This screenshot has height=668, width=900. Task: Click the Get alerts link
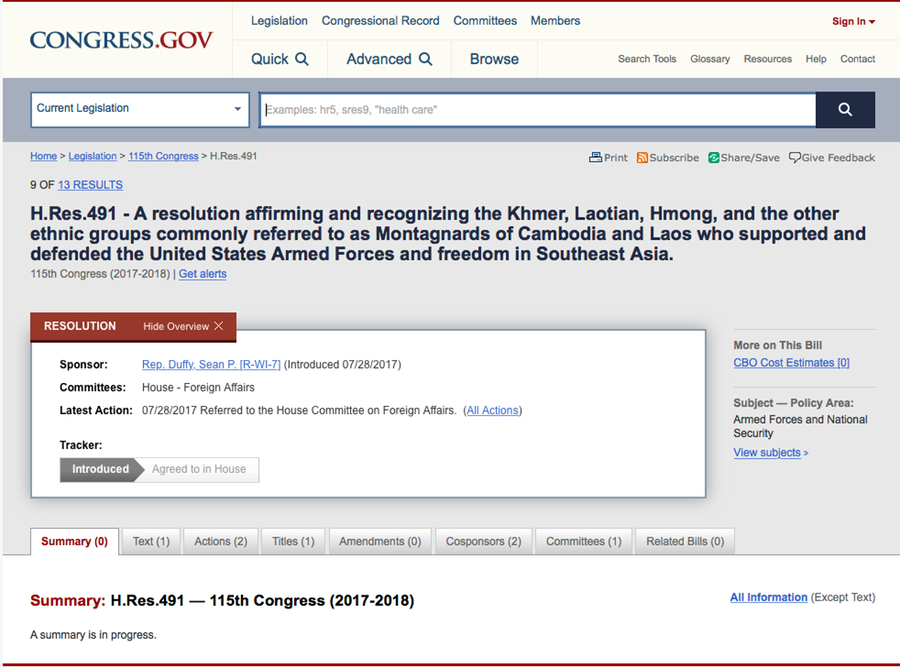(202, 274)
